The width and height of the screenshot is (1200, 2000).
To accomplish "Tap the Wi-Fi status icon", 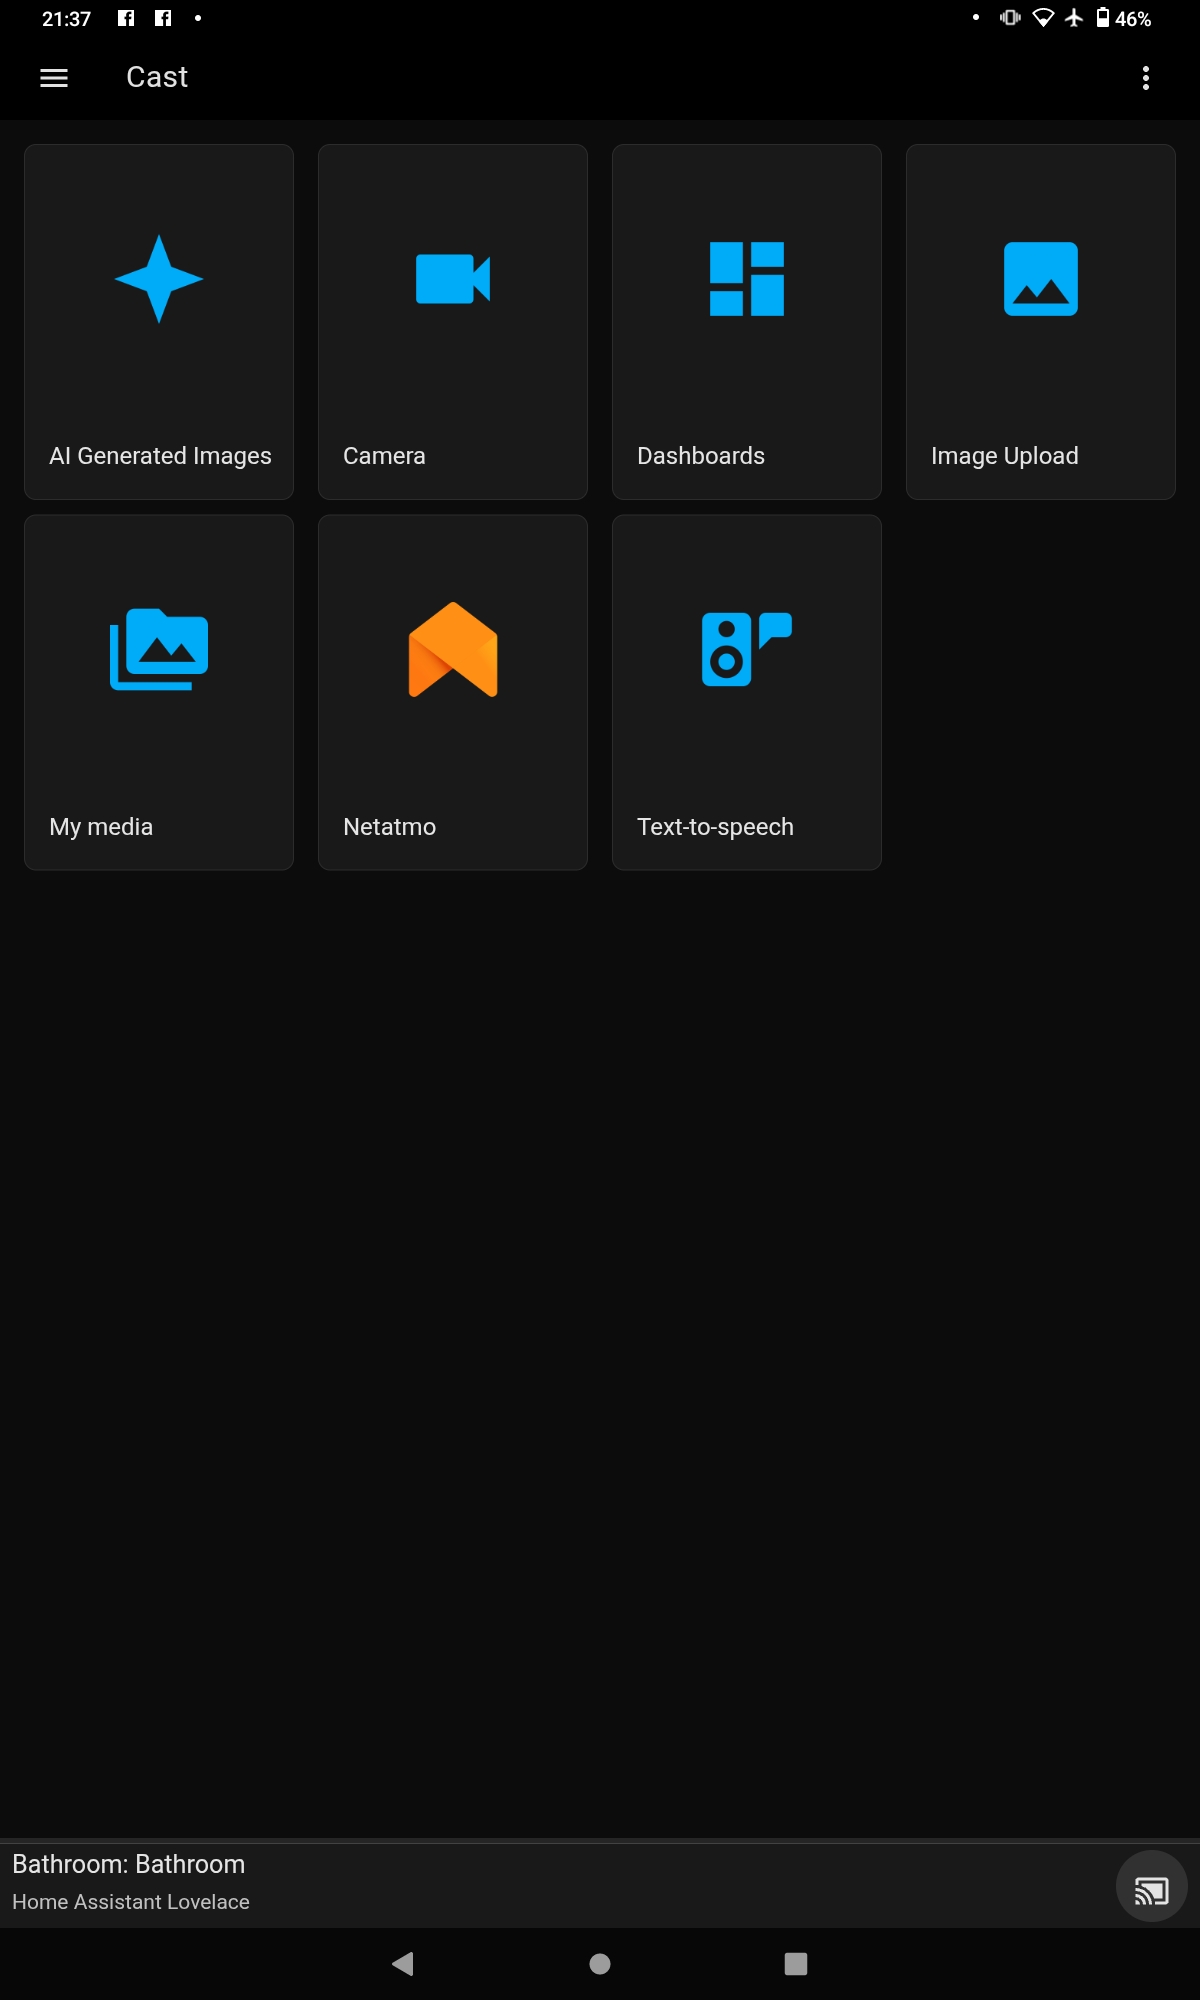I will pos(1043,18).
